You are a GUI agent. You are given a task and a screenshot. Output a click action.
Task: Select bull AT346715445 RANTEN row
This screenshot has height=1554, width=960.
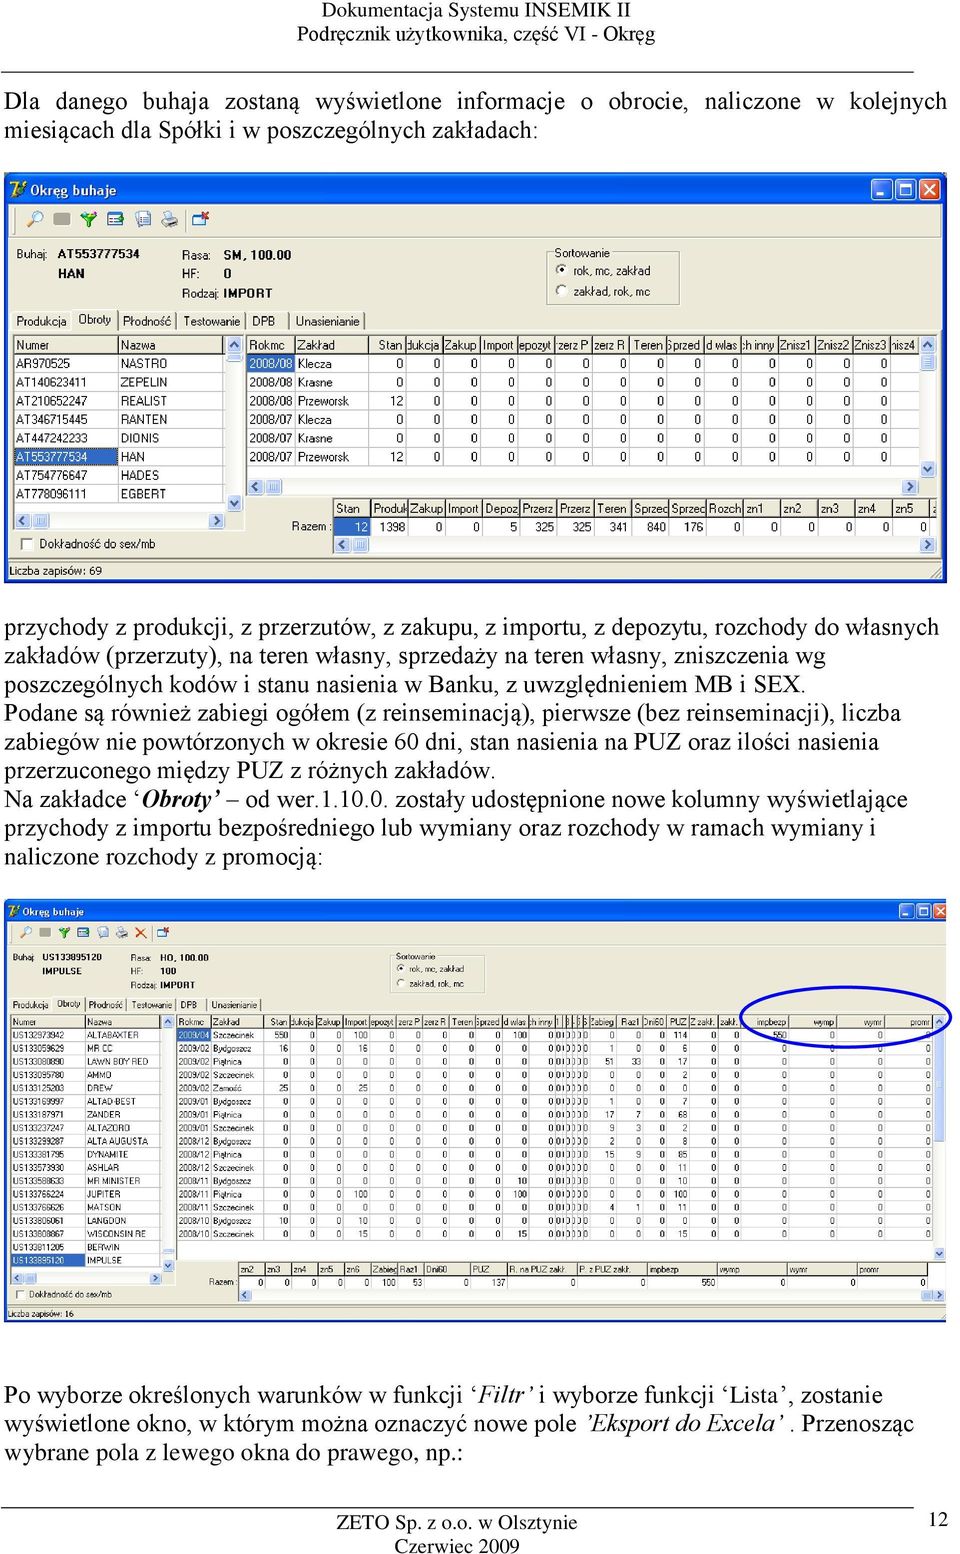point(118,420)
